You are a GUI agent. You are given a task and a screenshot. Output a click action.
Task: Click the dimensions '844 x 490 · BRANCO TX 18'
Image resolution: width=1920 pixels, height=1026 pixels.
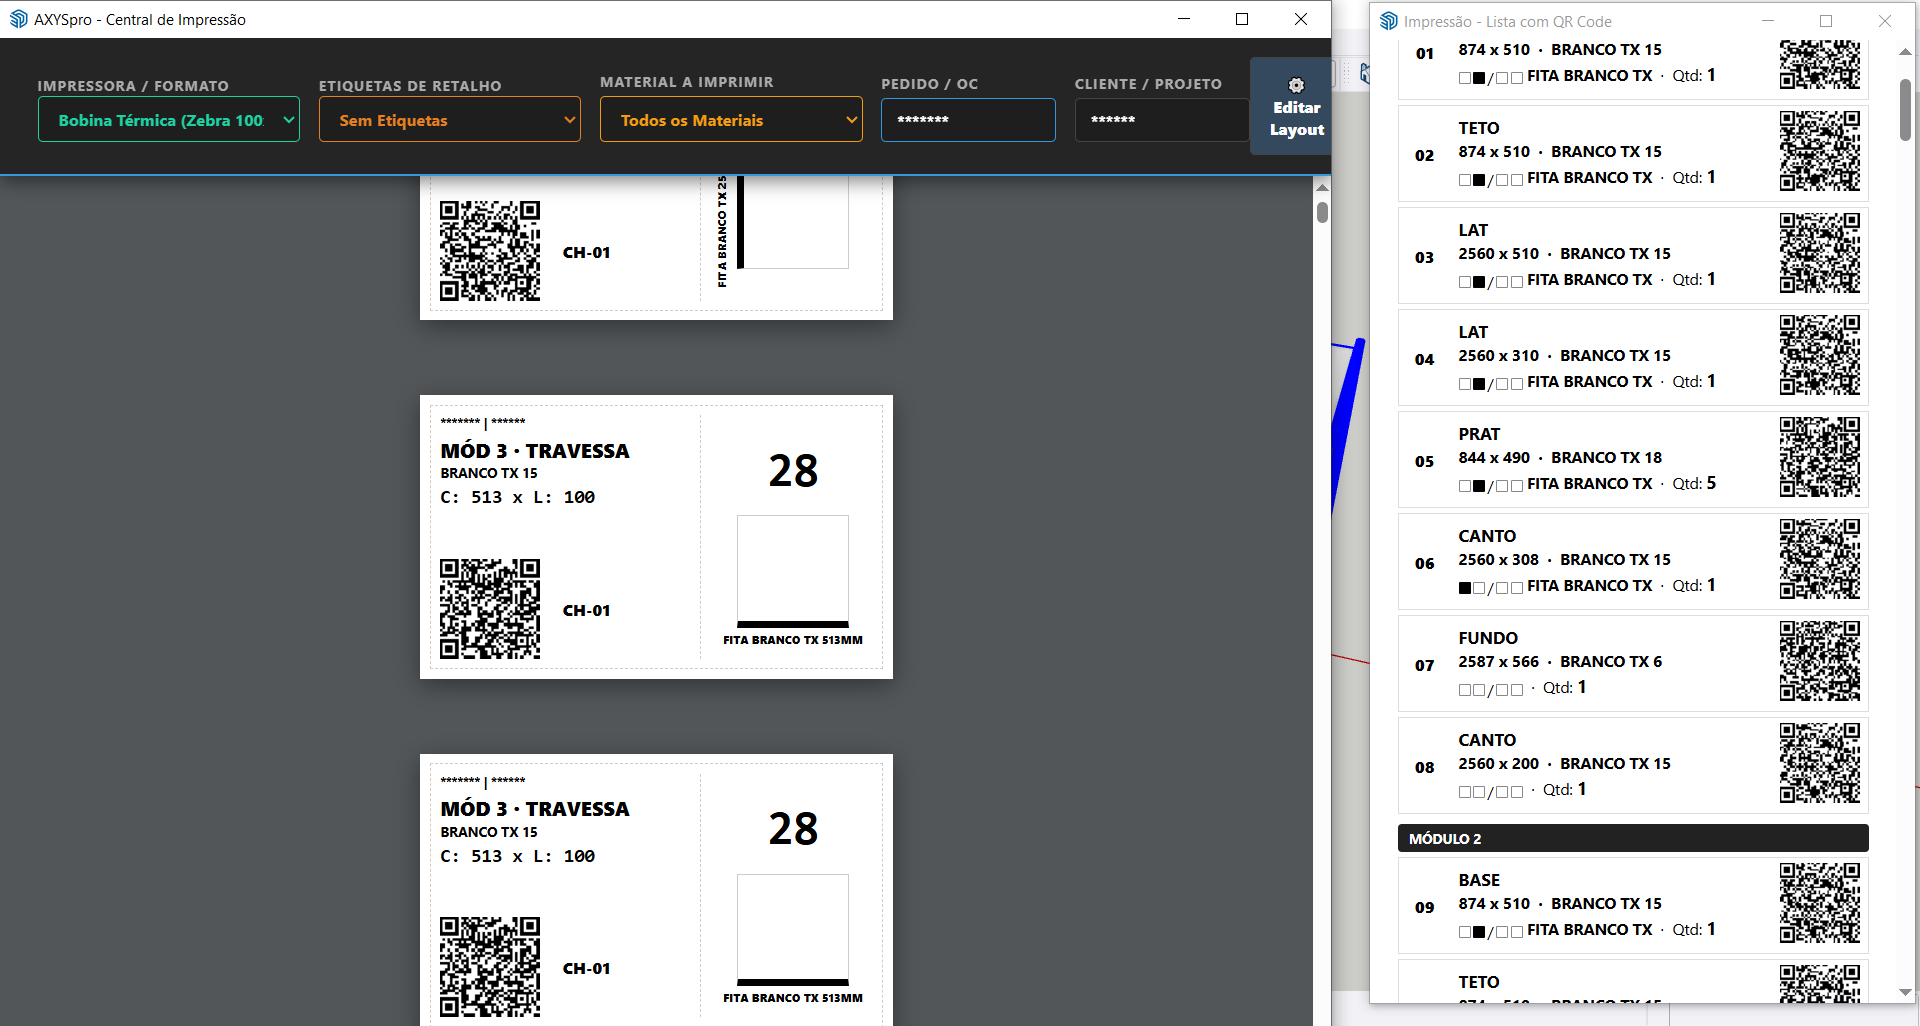(x=1560, y=458)
